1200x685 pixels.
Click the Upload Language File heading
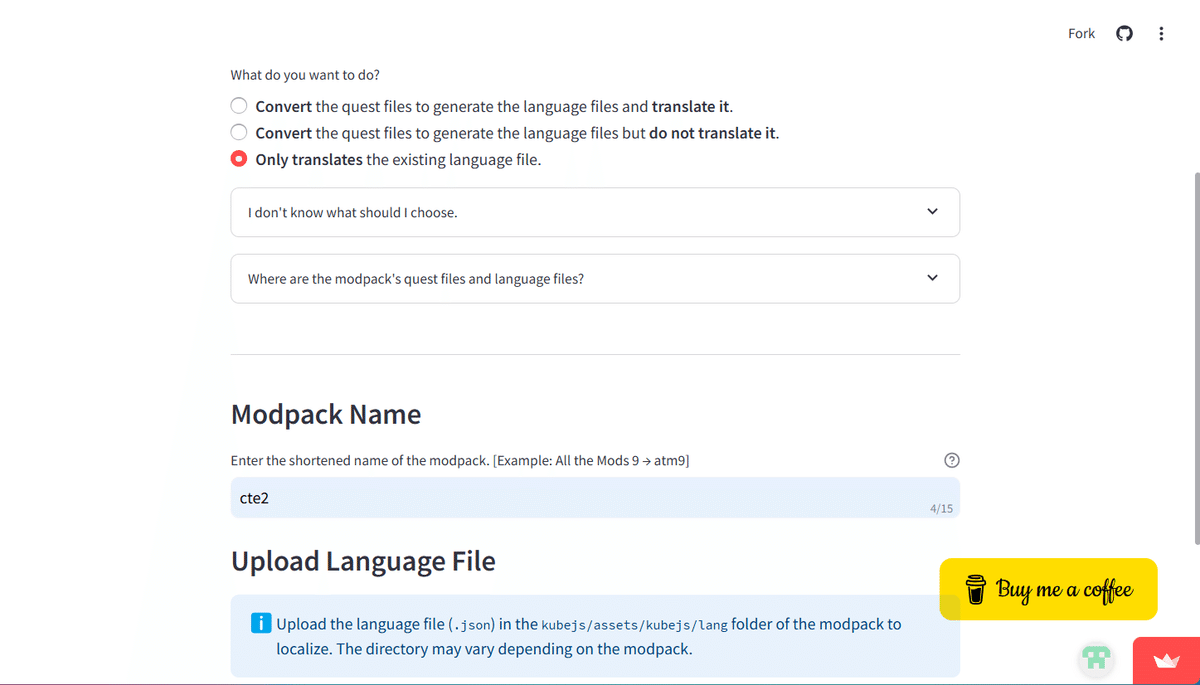363,561
